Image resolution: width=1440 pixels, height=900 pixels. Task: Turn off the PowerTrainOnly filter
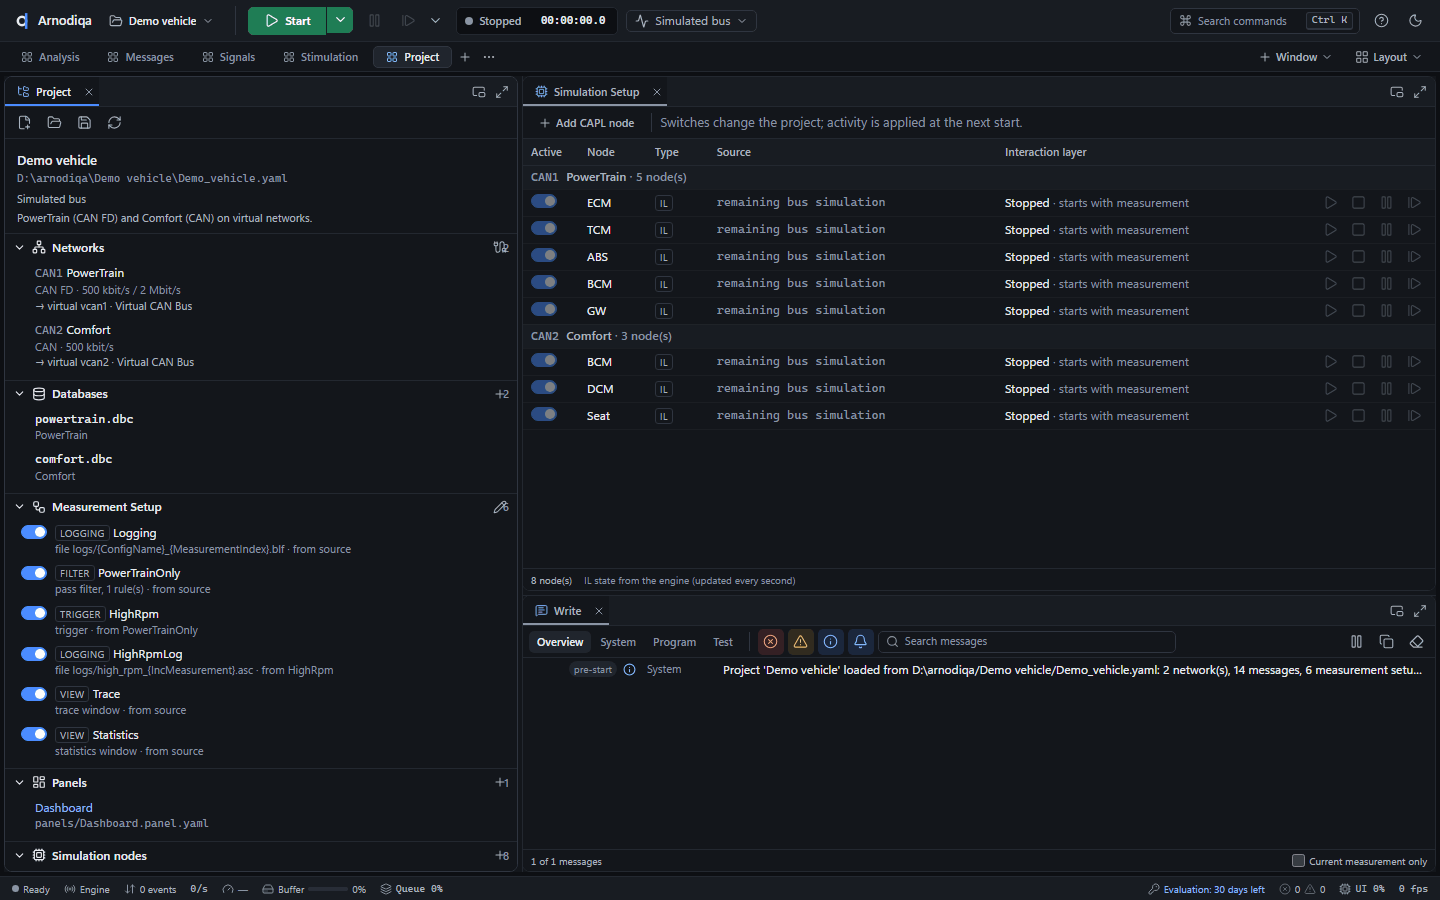(x=34, y=573)
